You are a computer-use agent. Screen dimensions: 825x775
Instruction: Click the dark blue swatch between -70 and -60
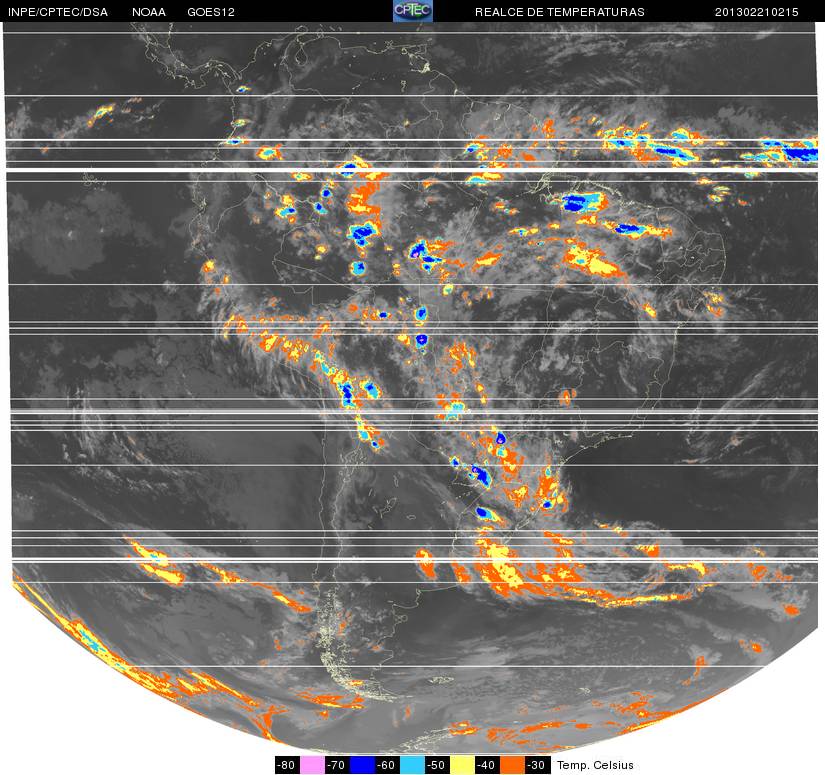coord(362,765)
